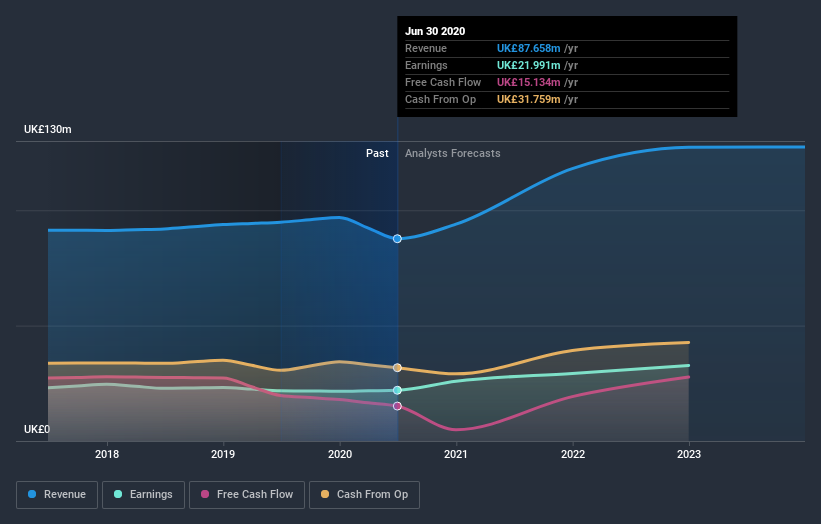Click the 2023 x-axis label
The width and height of the screenshot is (821, 524).
click(689, 454)
